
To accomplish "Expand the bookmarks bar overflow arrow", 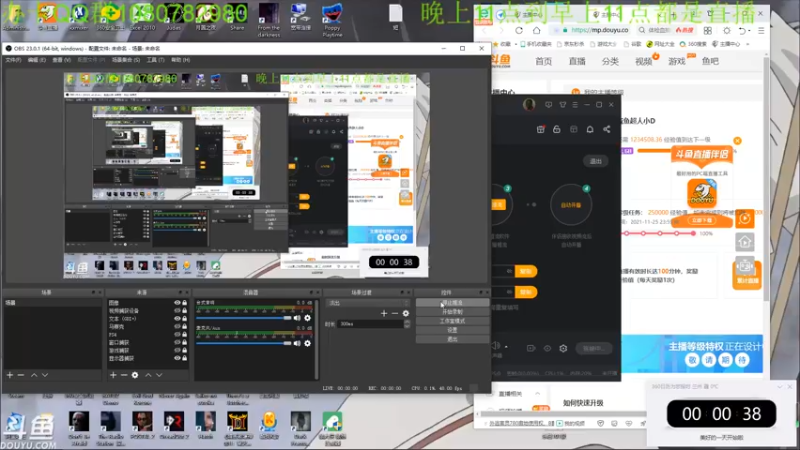I will (748, 44).
